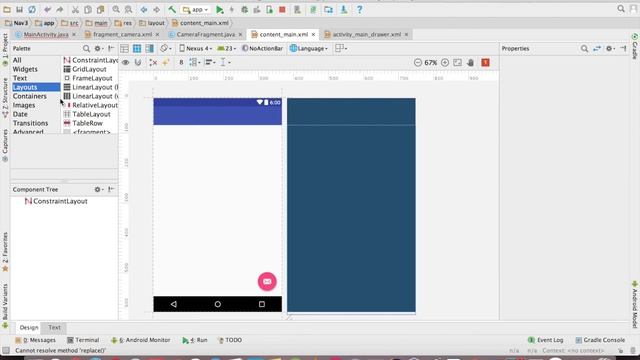Screen dimensions: 640x360
Task: Open the Messages tool window
Action: click(36, 340)
